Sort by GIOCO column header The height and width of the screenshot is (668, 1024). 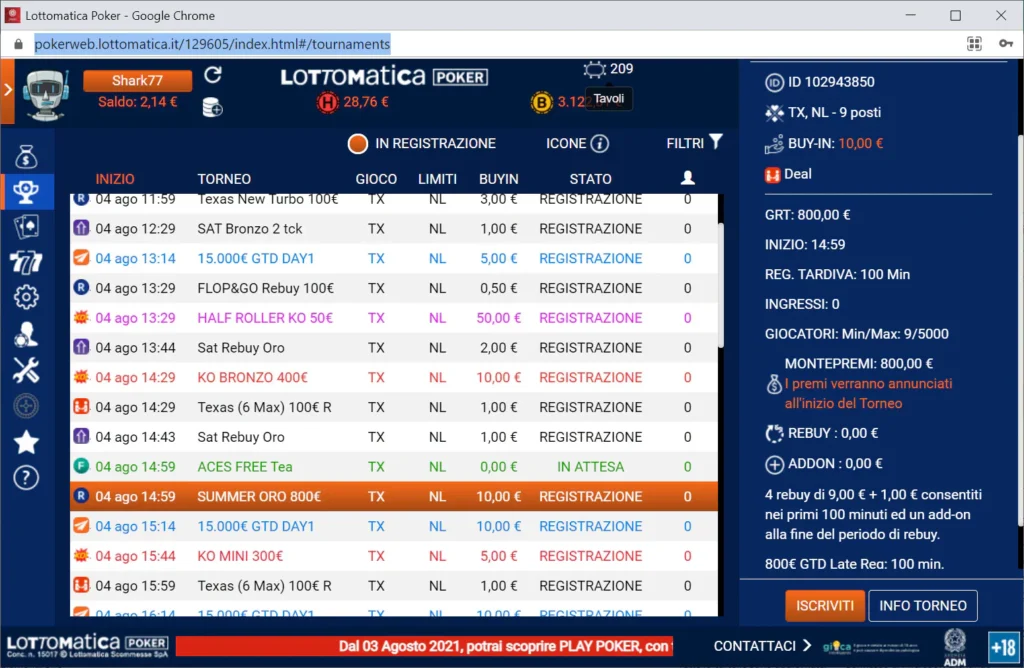tap(376, 179)
